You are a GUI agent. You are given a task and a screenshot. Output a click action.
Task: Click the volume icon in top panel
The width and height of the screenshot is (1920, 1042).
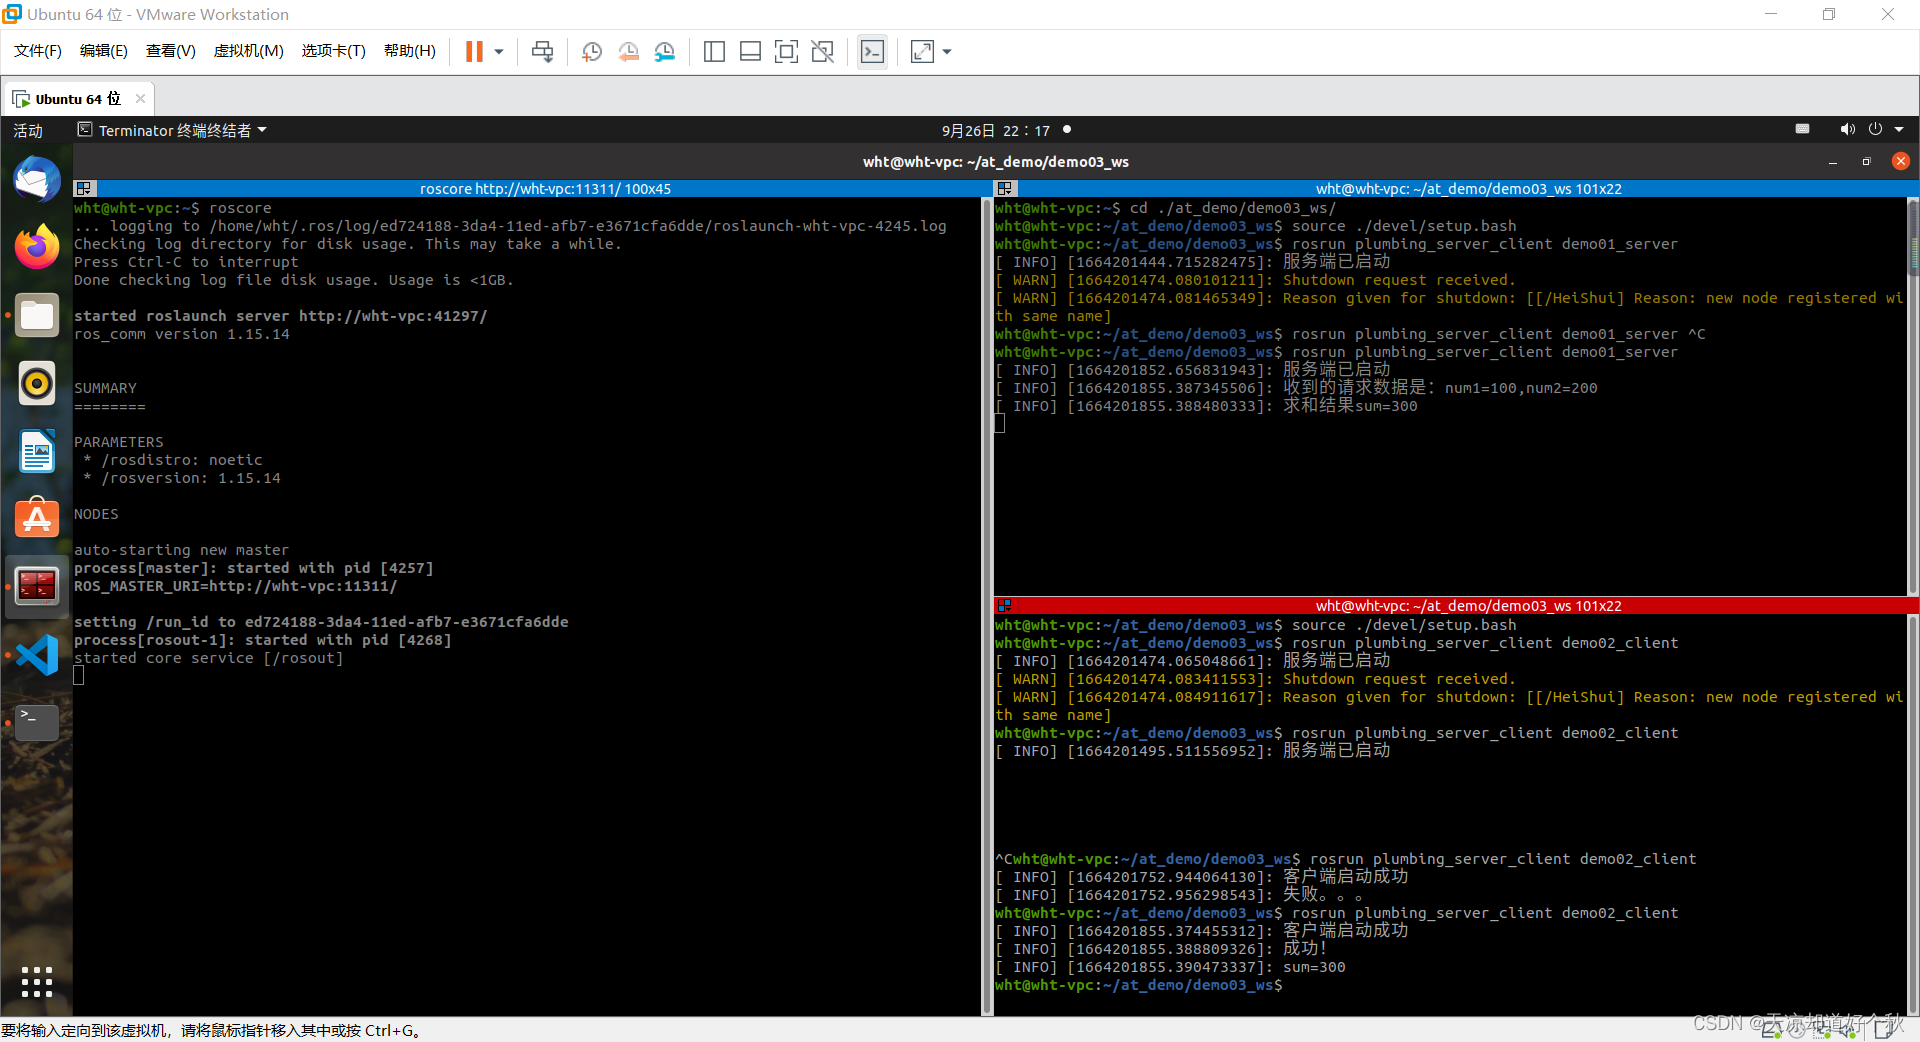click(x=1847, y=129)
